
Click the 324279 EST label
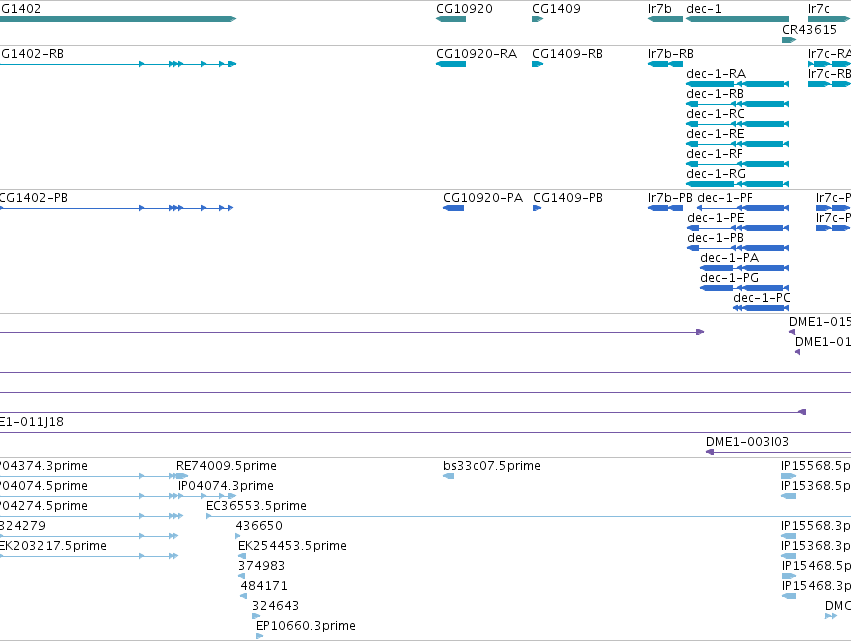pyautogui.click(x=23, y=526)
